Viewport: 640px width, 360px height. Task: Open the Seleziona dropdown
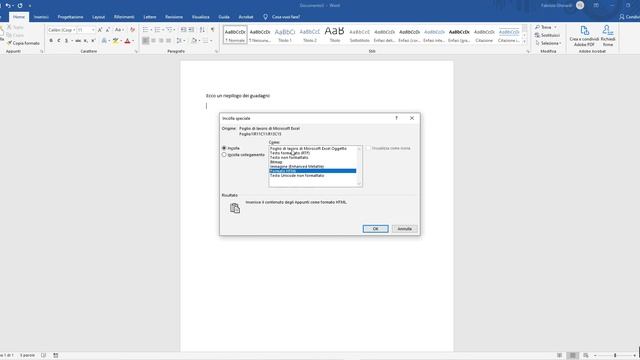(x=548, y=43)
